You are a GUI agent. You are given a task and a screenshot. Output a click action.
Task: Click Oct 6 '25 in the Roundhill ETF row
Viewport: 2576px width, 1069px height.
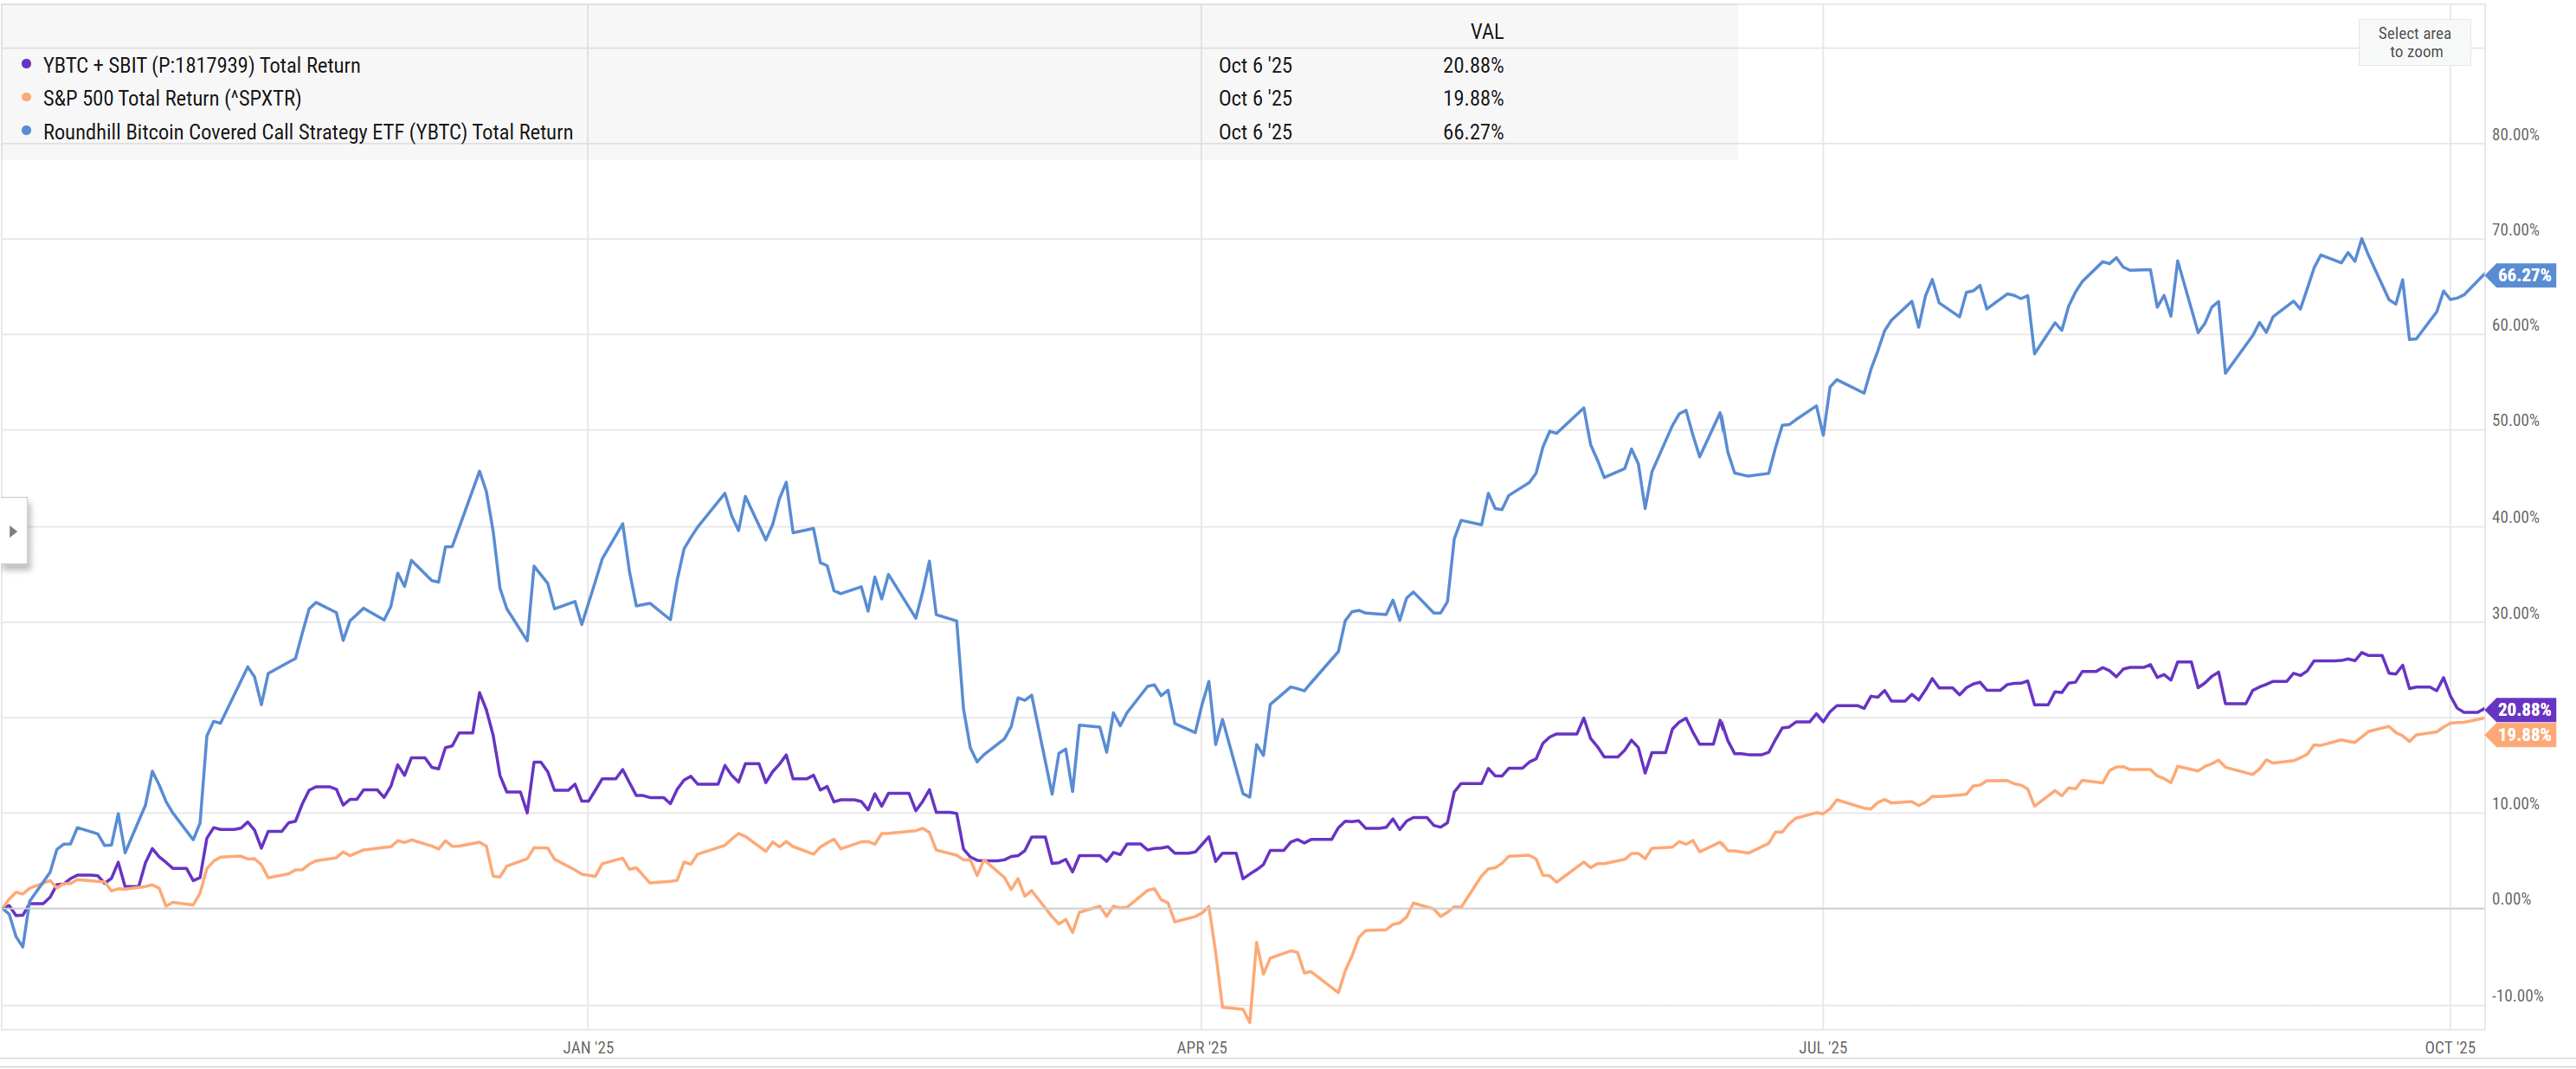pos(1254,131)
